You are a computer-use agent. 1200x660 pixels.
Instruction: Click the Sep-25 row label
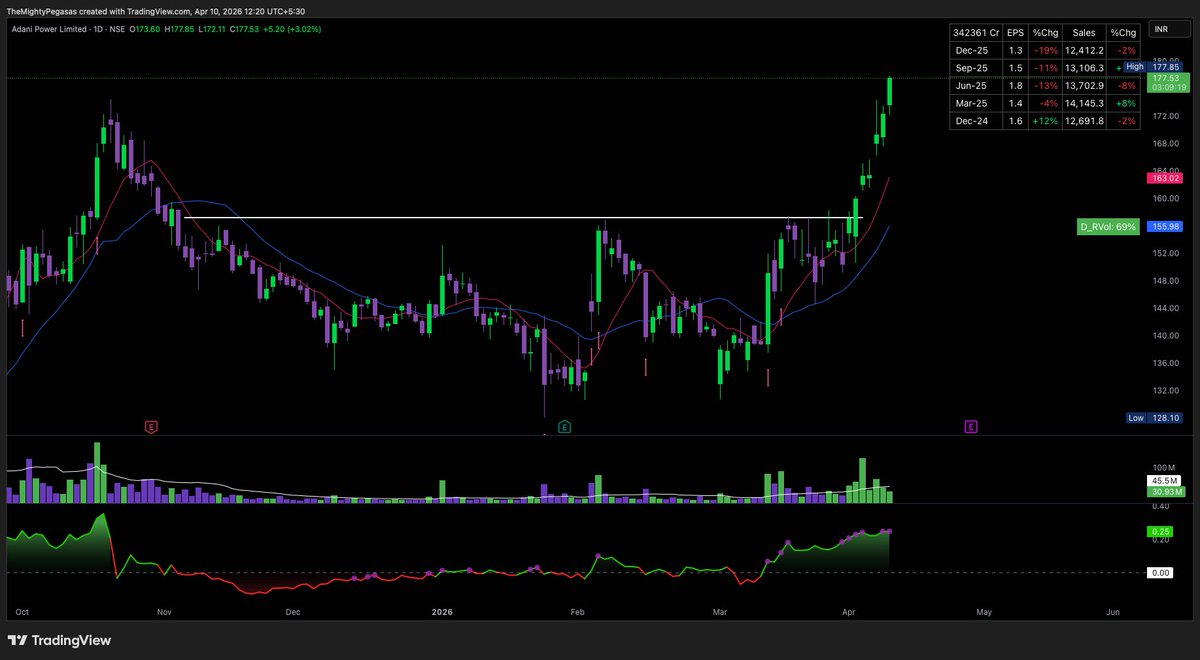click(x=973, y=67)
